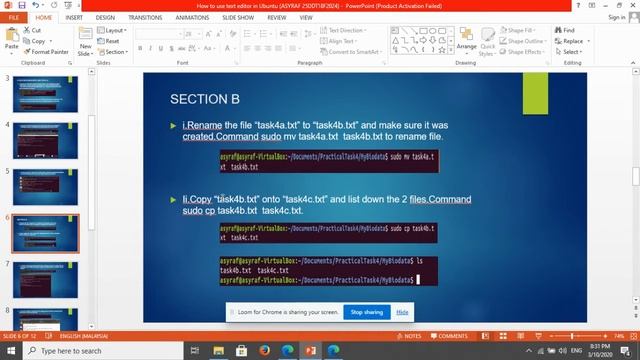
Task: Fit slide to current window icon
Action: pos(633,336)
